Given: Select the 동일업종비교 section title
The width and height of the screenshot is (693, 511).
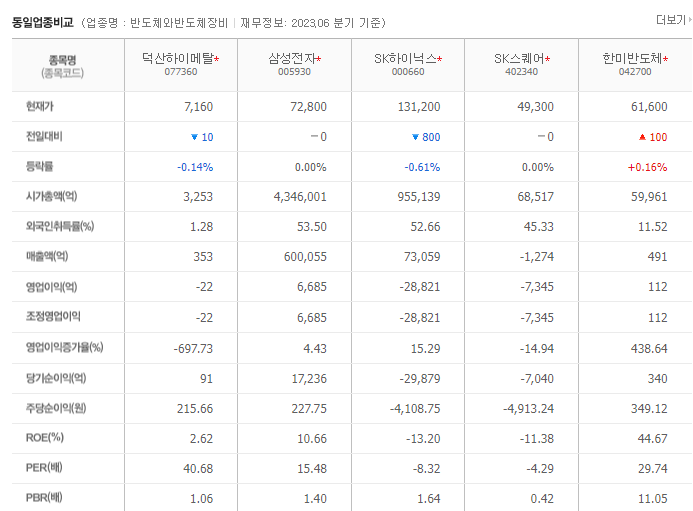Looking at the screenshot, I should tap(42, 23).
